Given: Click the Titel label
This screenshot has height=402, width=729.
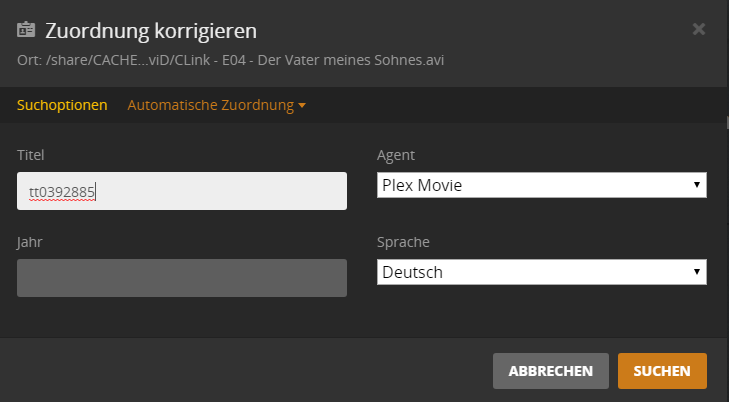Looking at the screenshot, I should 31,155.
